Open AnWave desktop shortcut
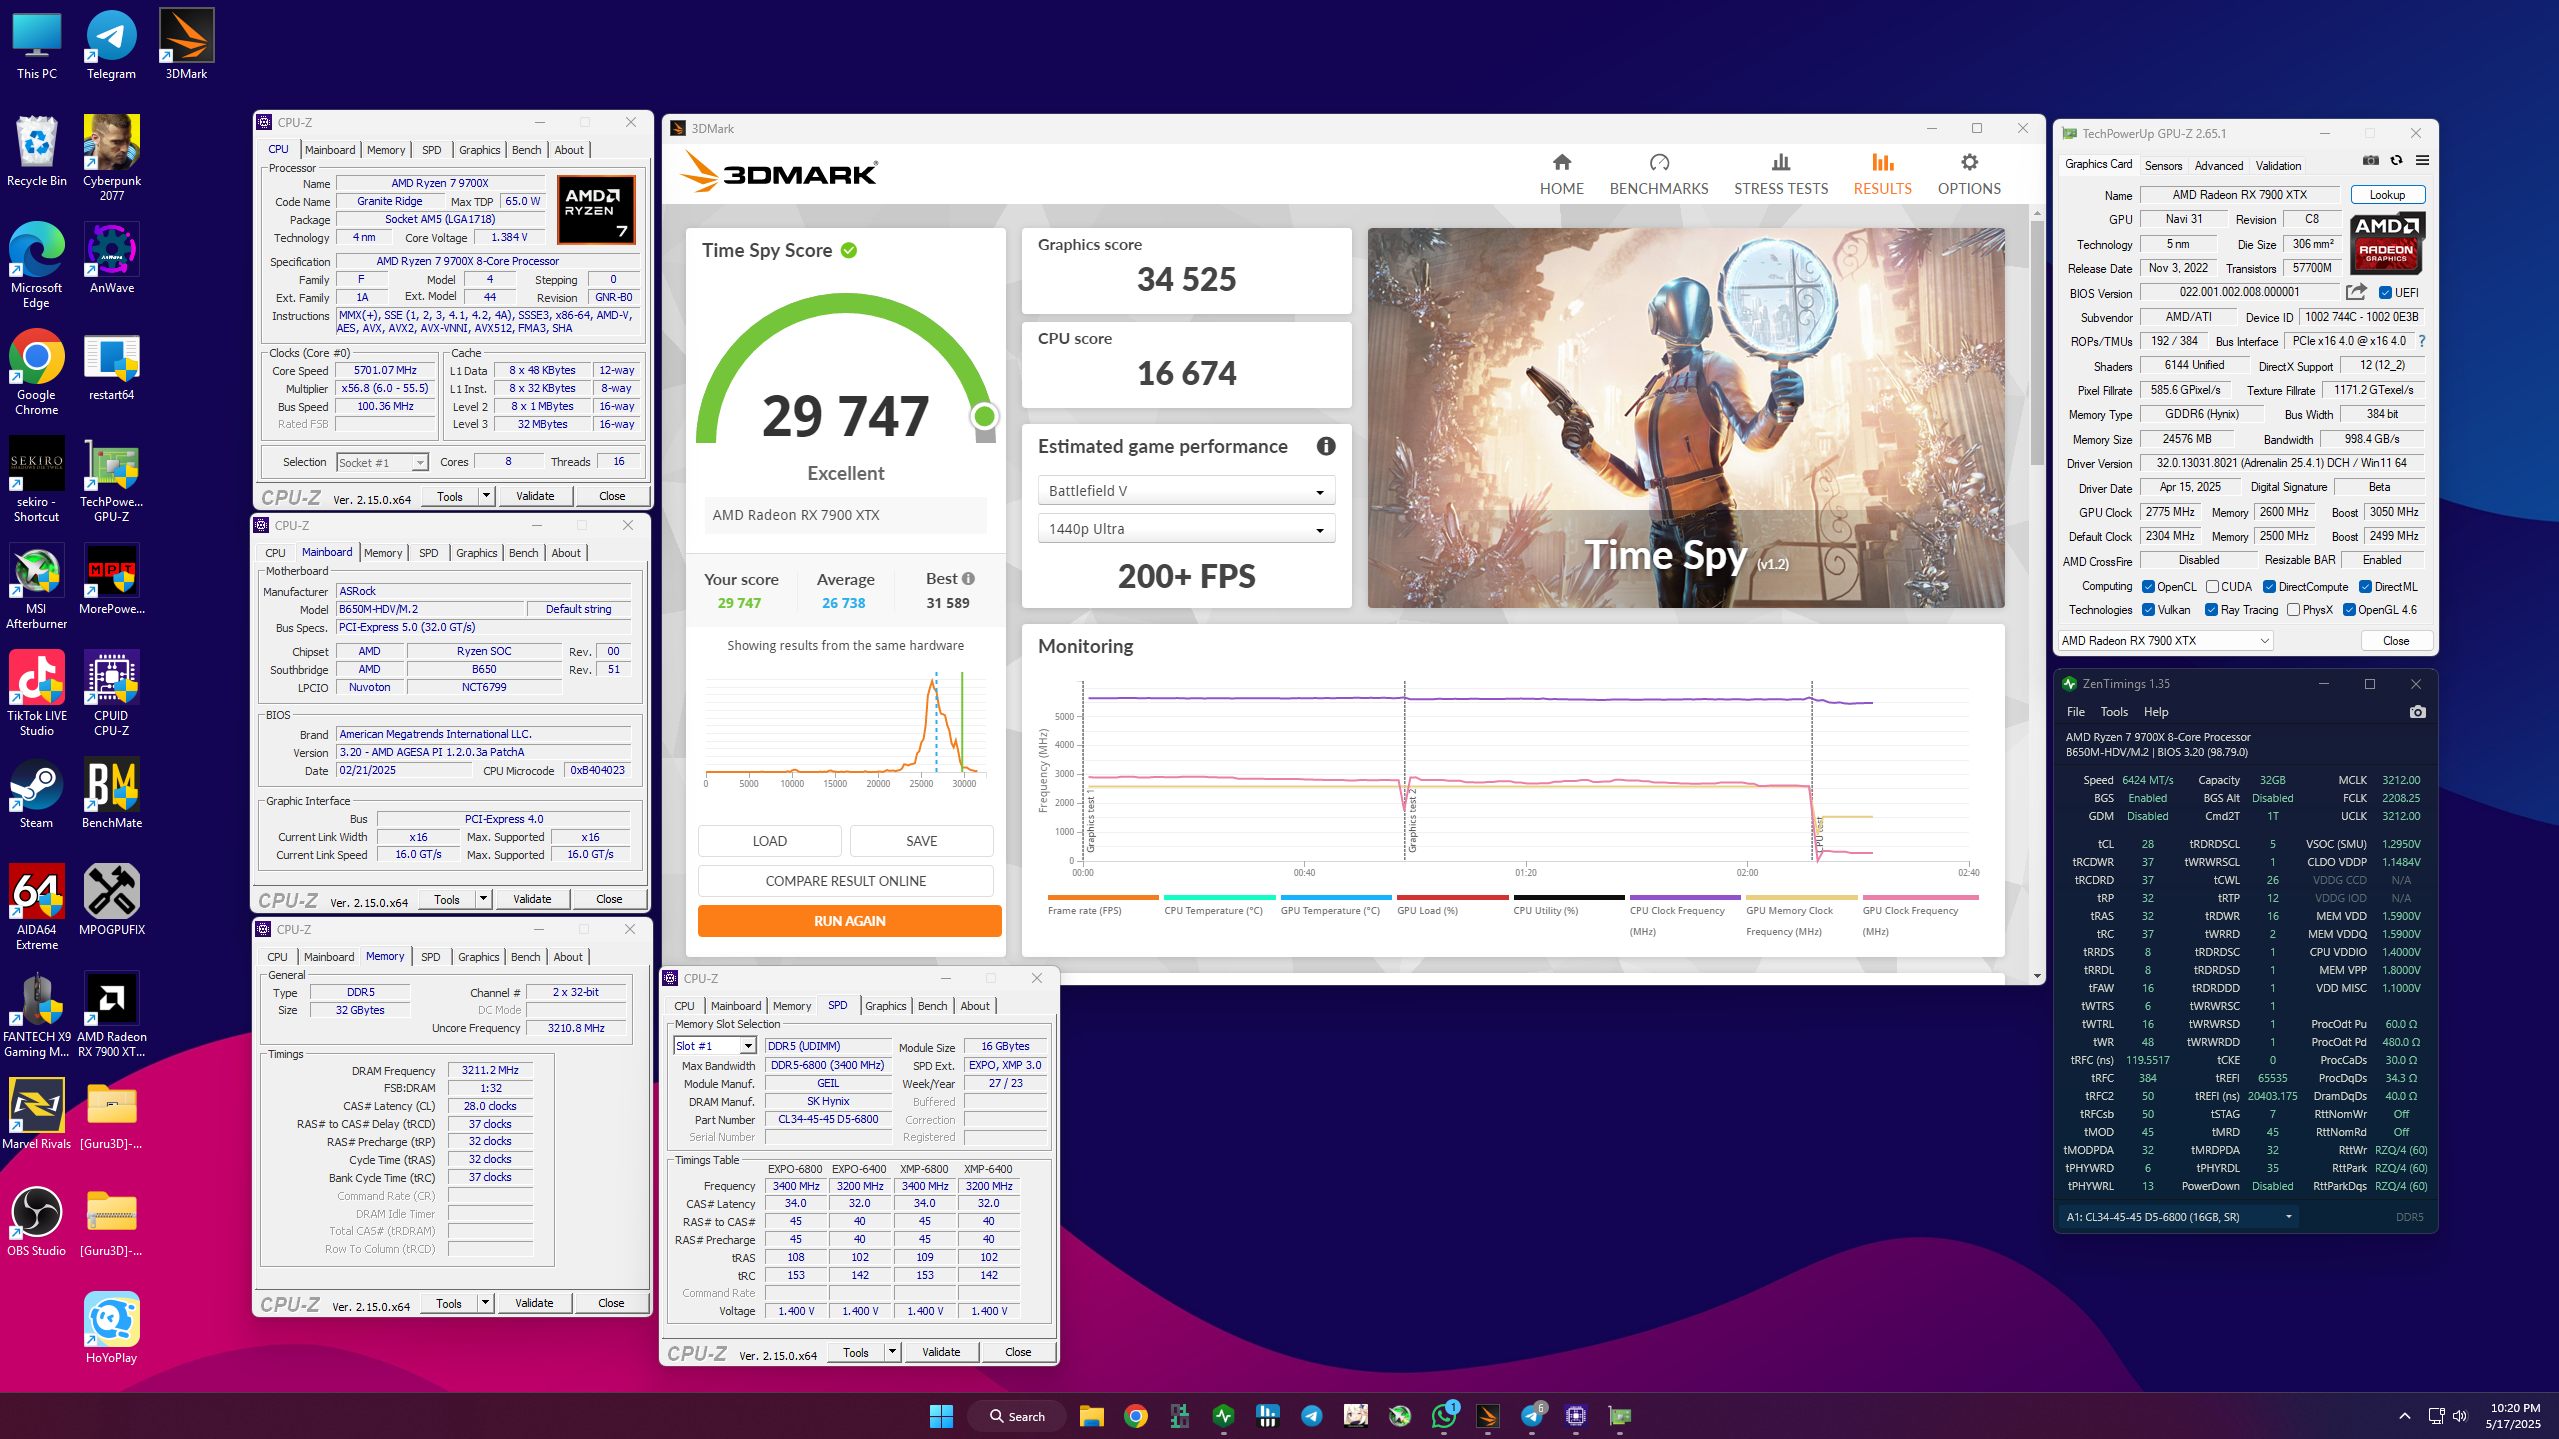The height and width of the screenshot is (1439, 2559). 111,258
